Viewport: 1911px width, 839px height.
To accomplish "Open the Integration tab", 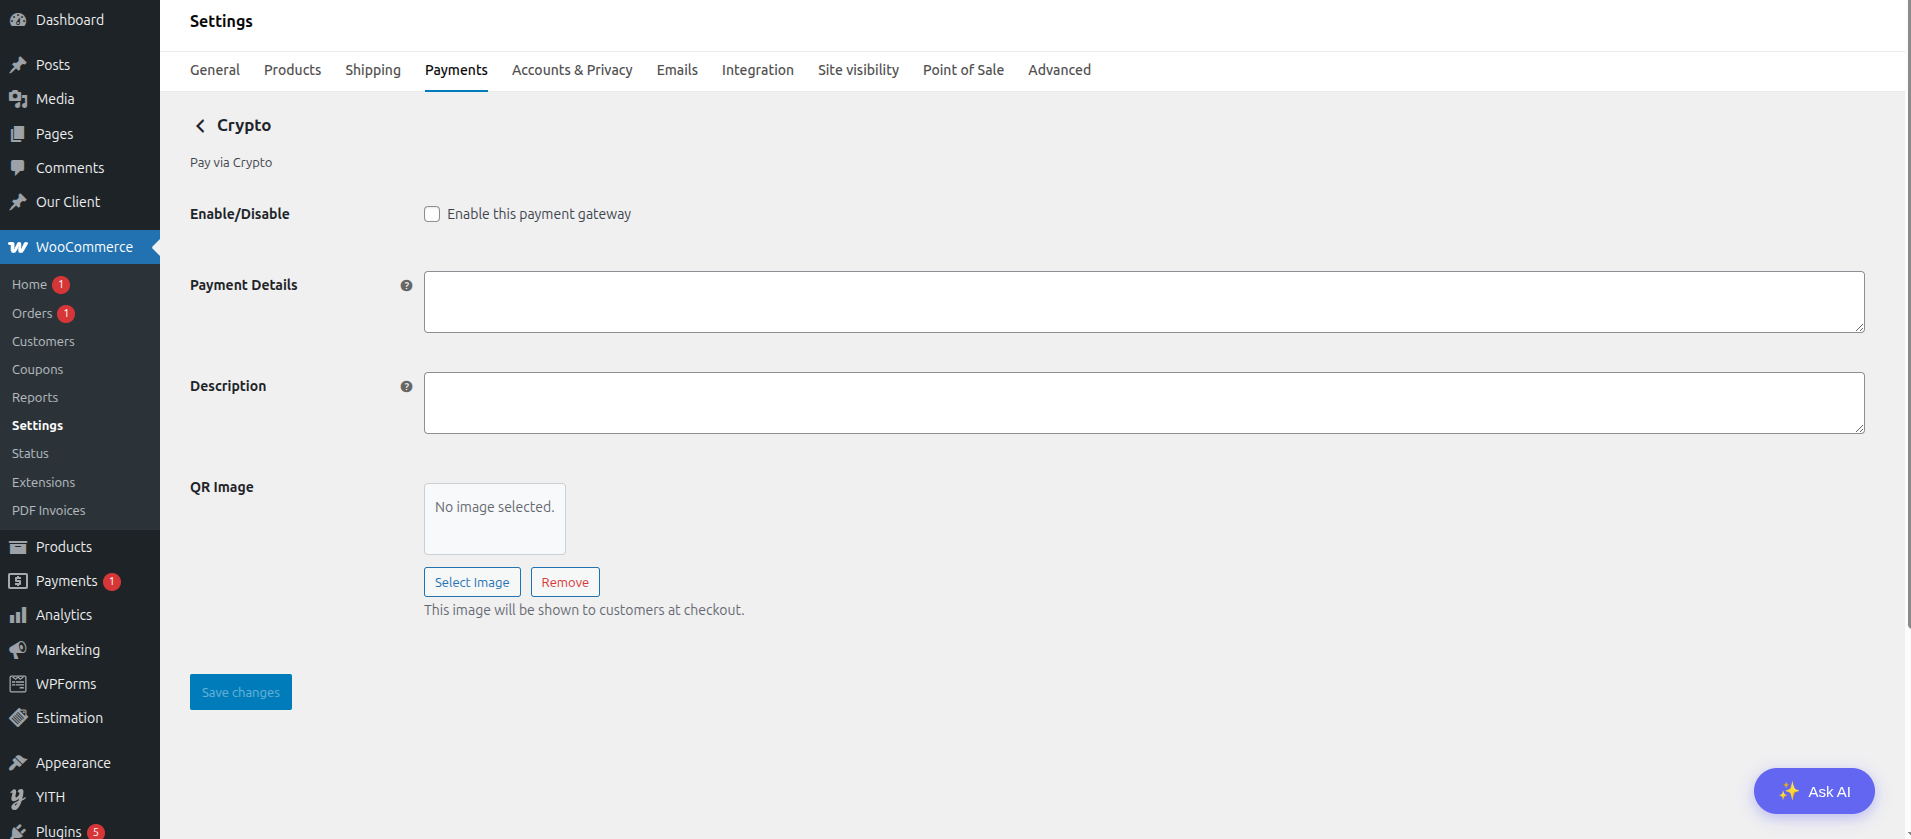I will [x=758, y=70].
